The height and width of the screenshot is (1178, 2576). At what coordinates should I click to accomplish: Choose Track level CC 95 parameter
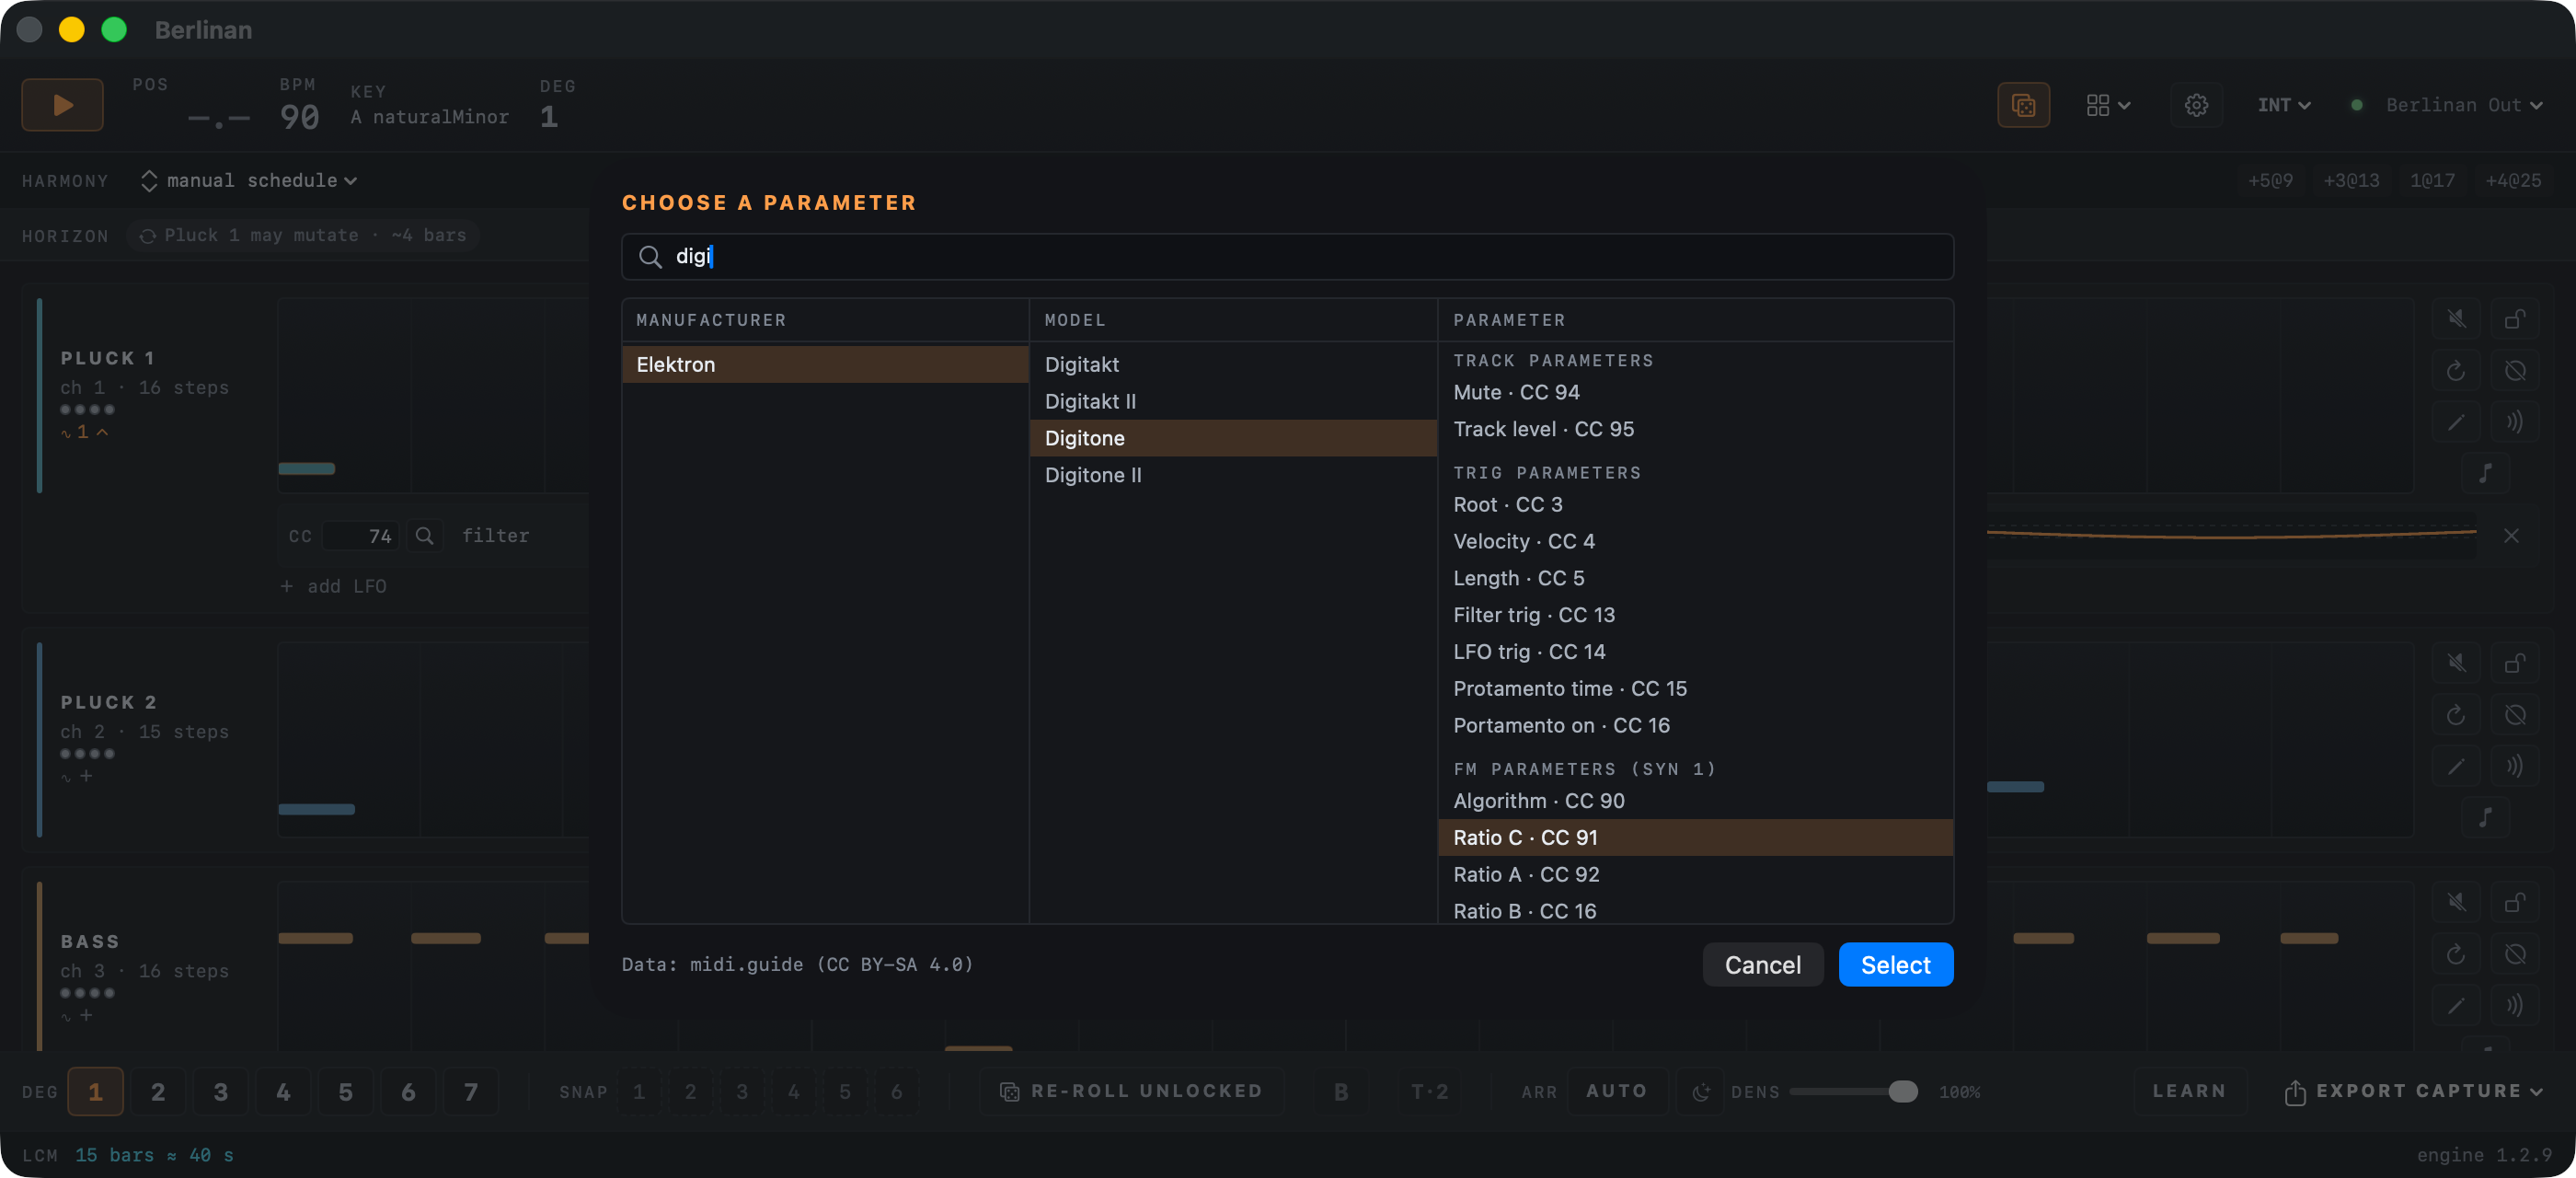coord(1695,429)
